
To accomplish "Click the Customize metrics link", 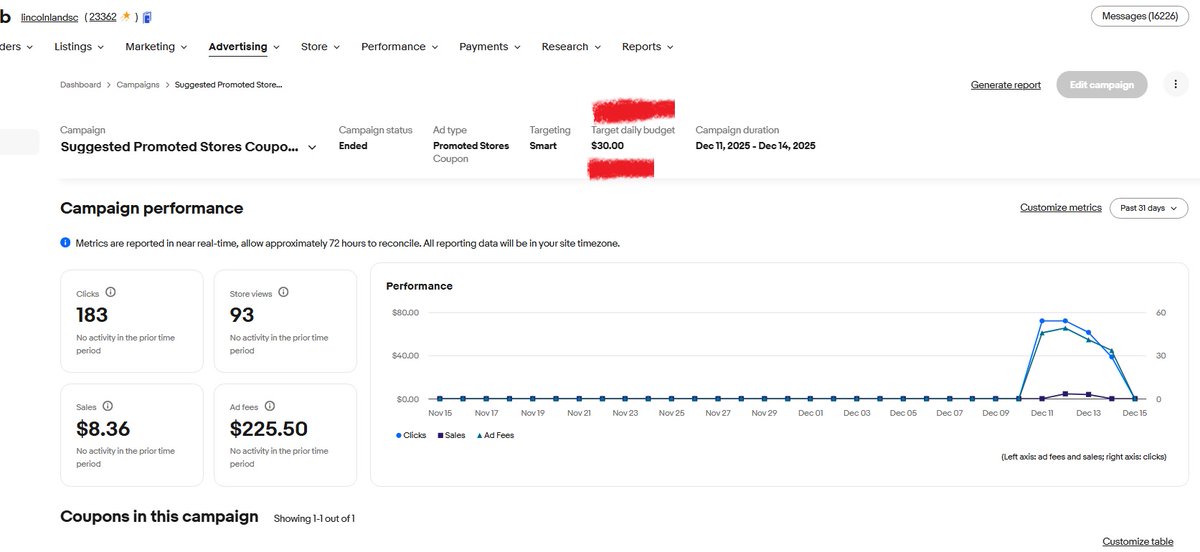I will pos(1060,208).
